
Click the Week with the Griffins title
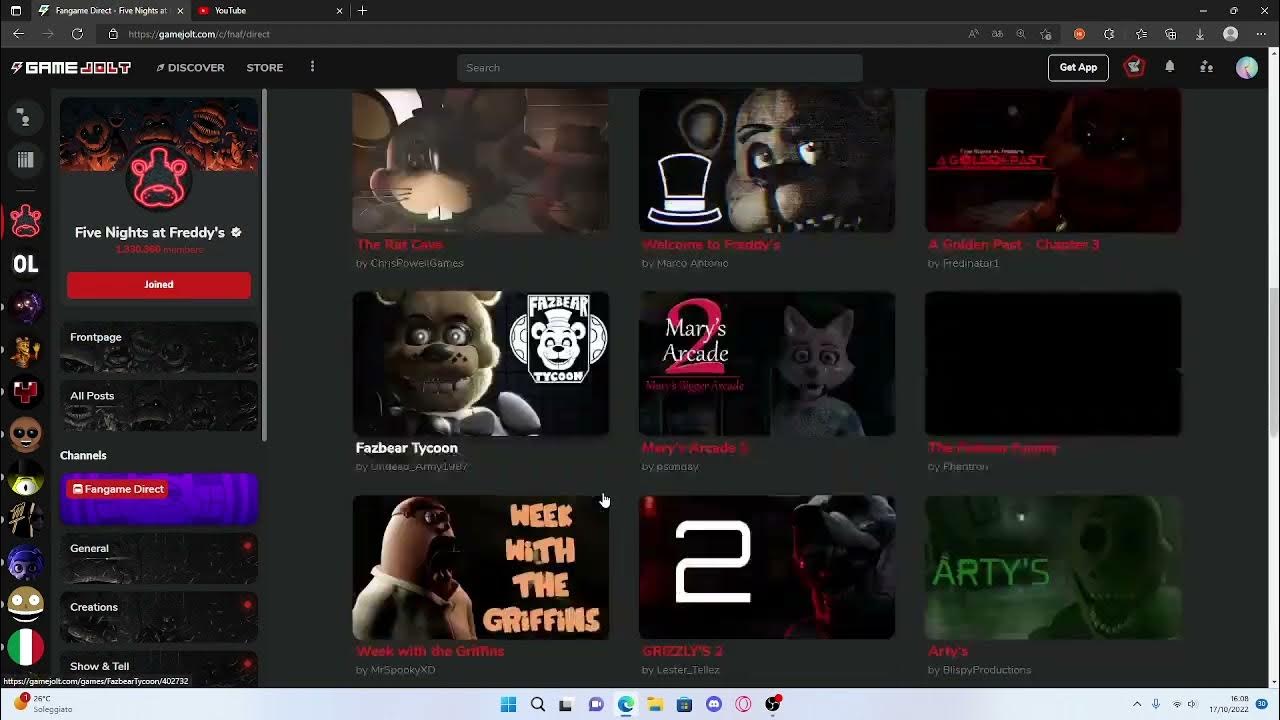(430, 651)
